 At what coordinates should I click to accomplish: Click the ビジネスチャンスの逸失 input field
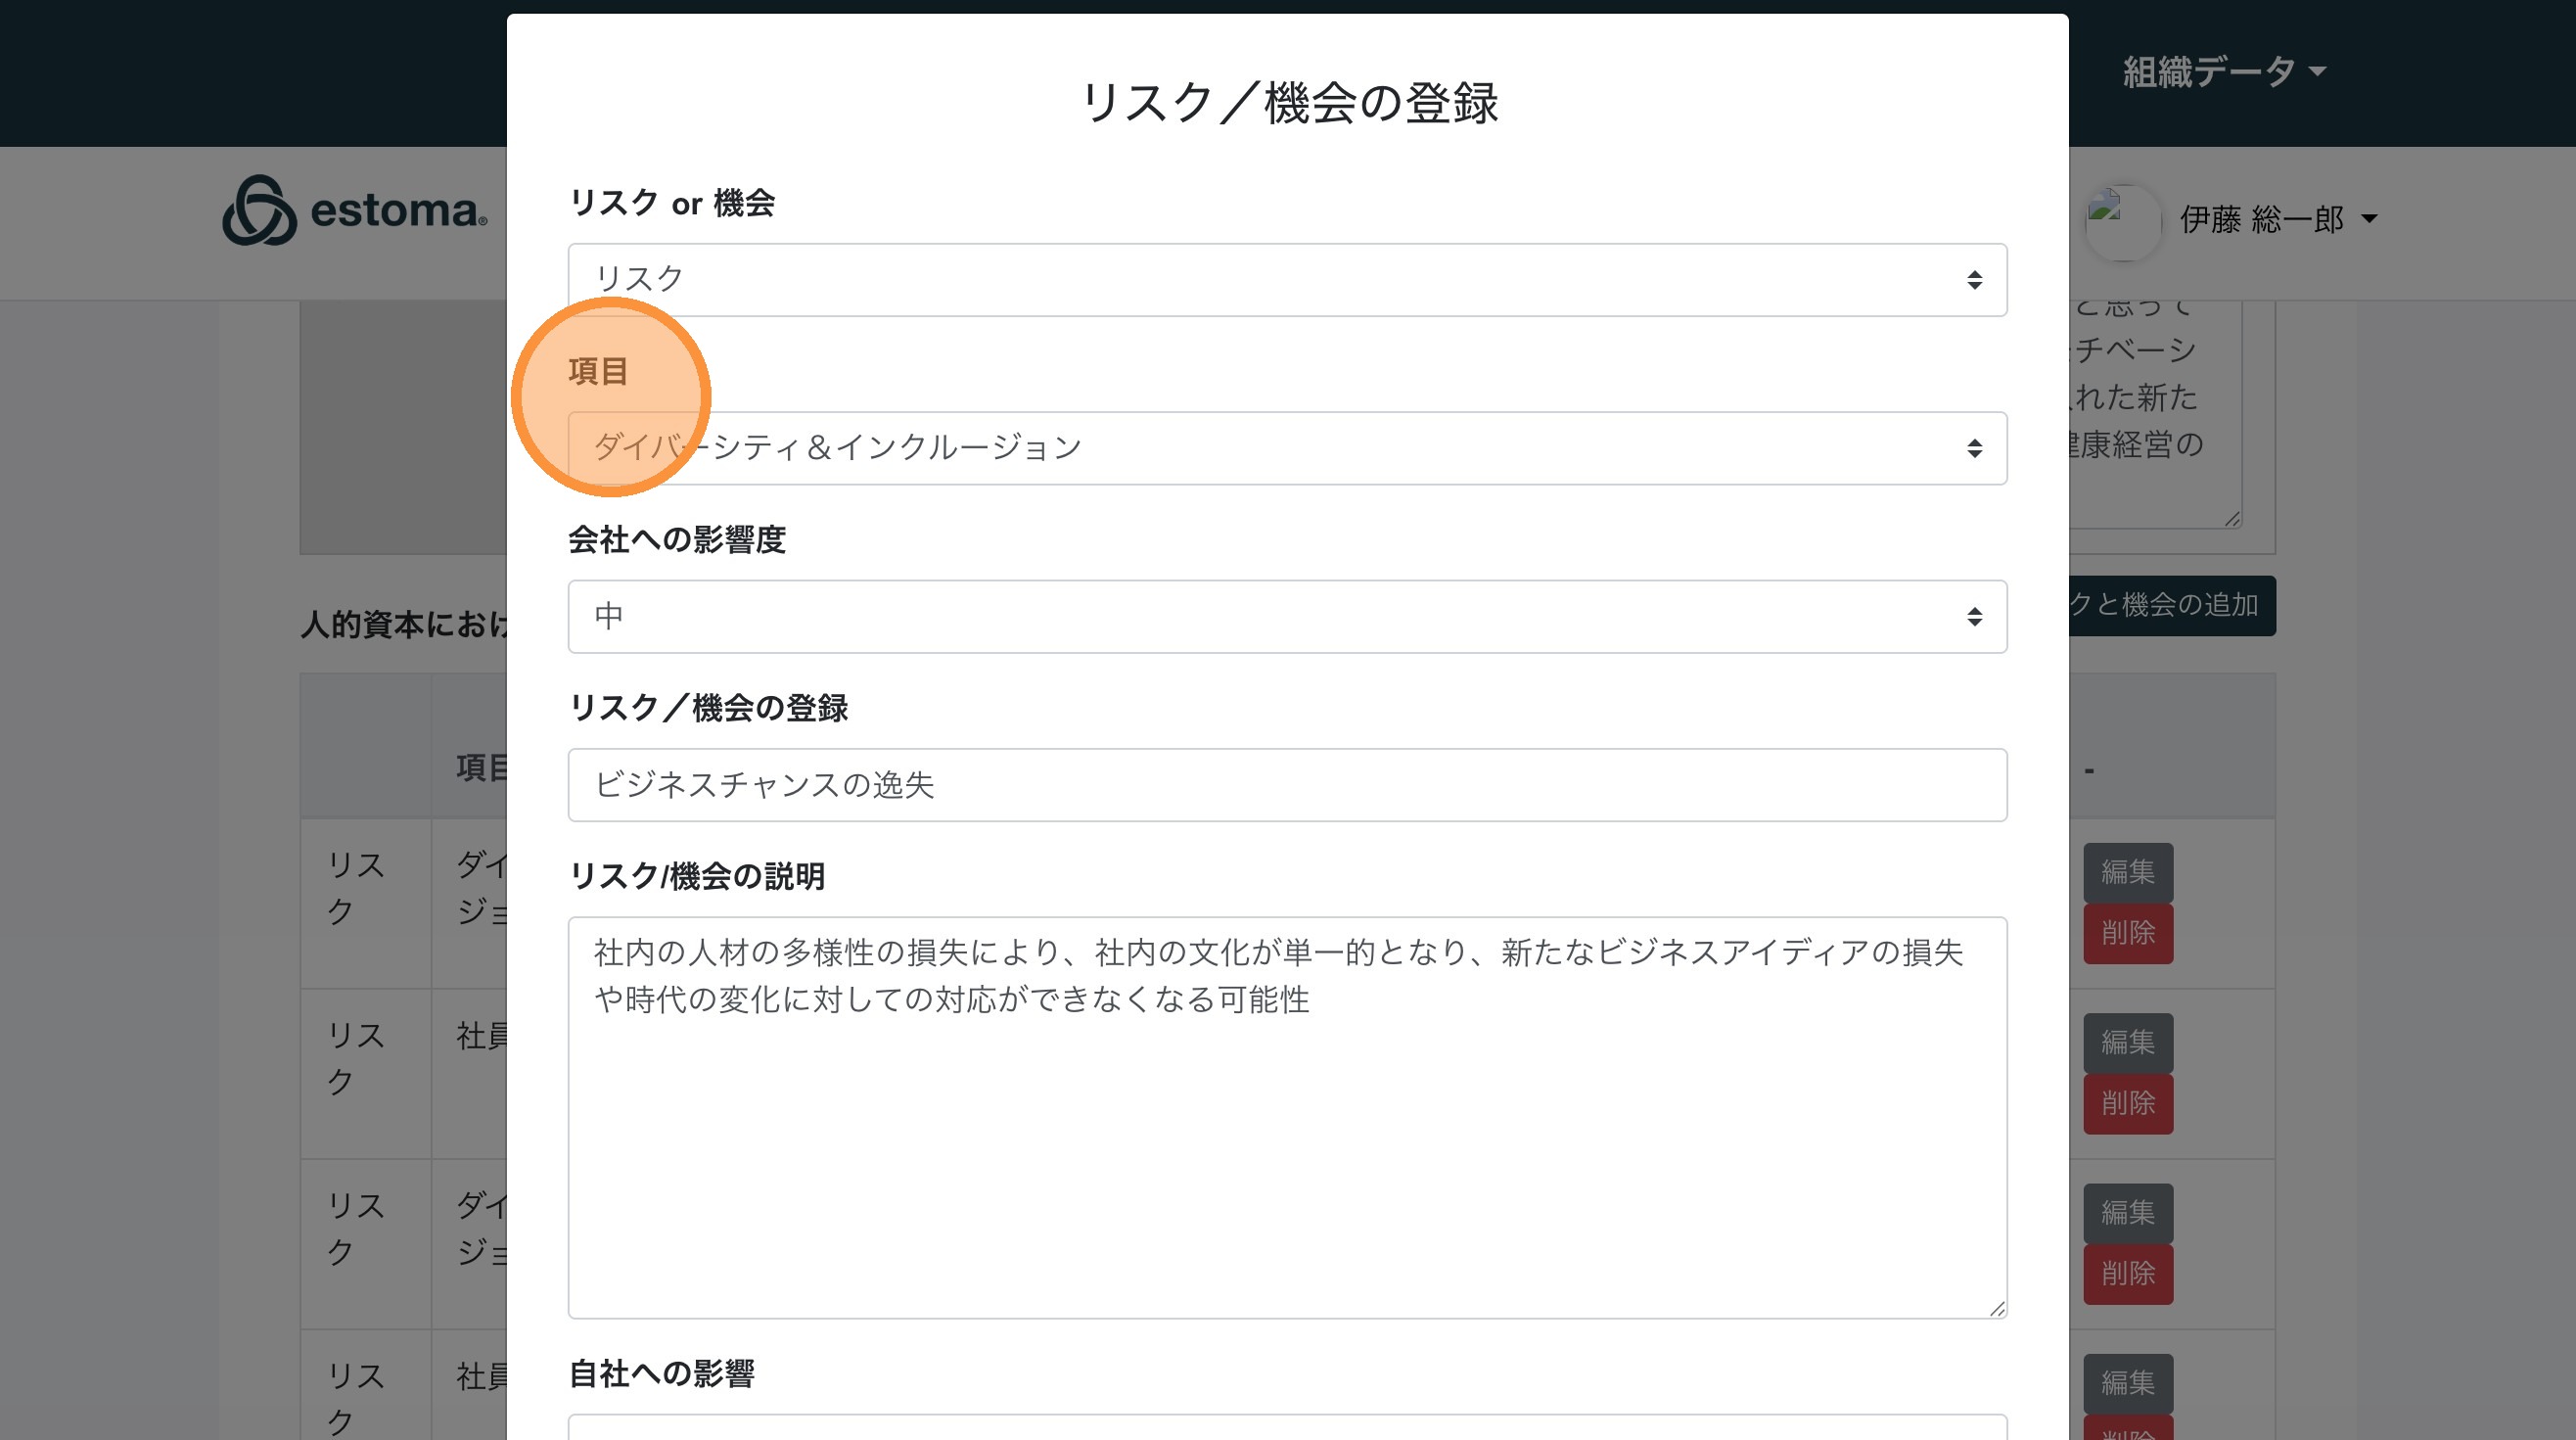1286,785
